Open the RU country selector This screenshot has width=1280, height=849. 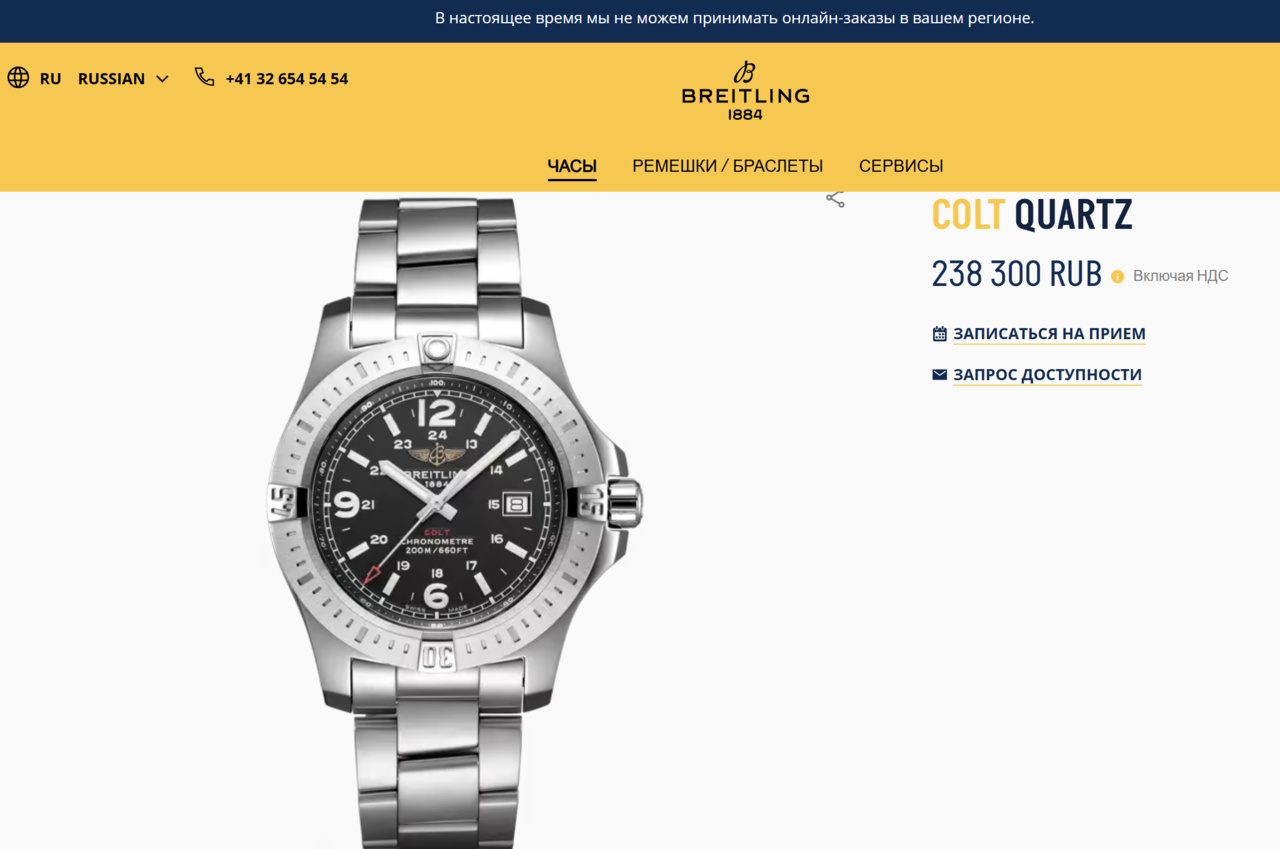(x=50, y=79)
